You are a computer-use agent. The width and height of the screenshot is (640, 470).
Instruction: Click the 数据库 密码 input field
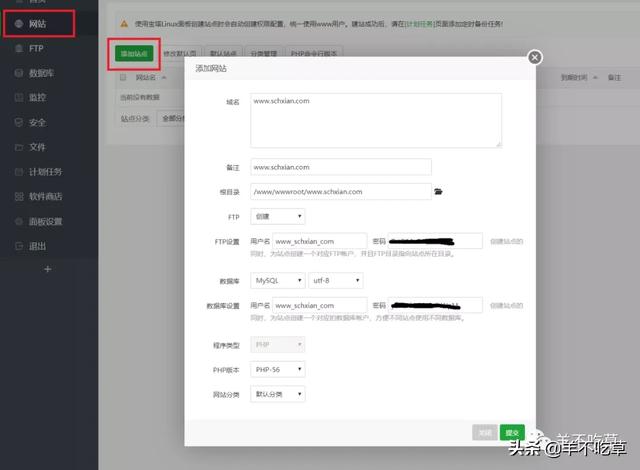(x=435, y=305)
